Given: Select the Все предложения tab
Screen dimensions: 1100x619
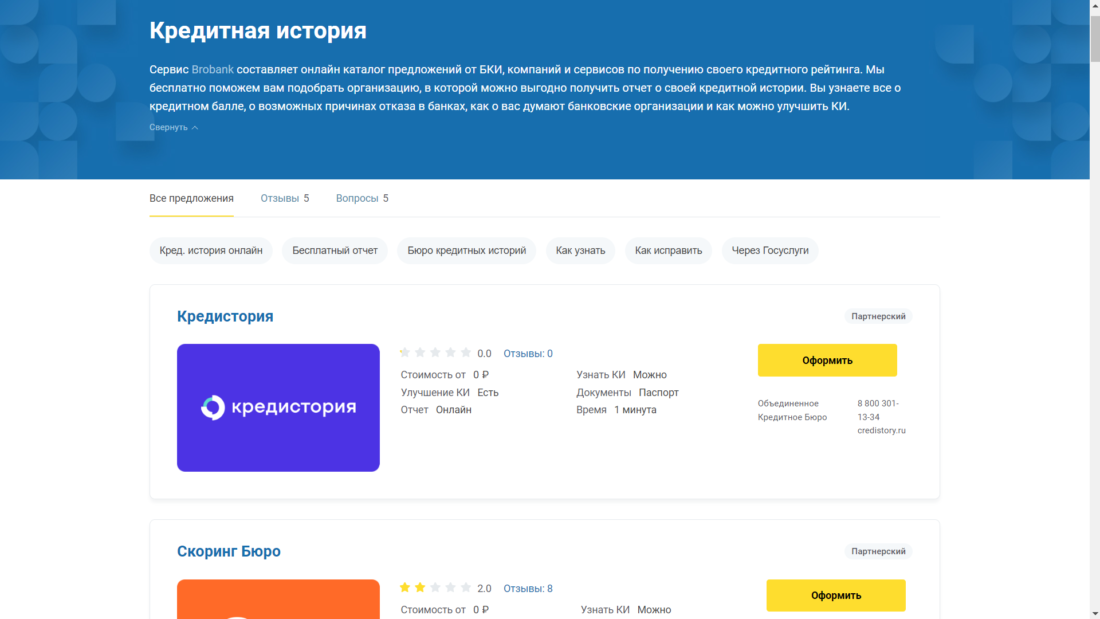Looking at the screenshot, I should 191,198.
